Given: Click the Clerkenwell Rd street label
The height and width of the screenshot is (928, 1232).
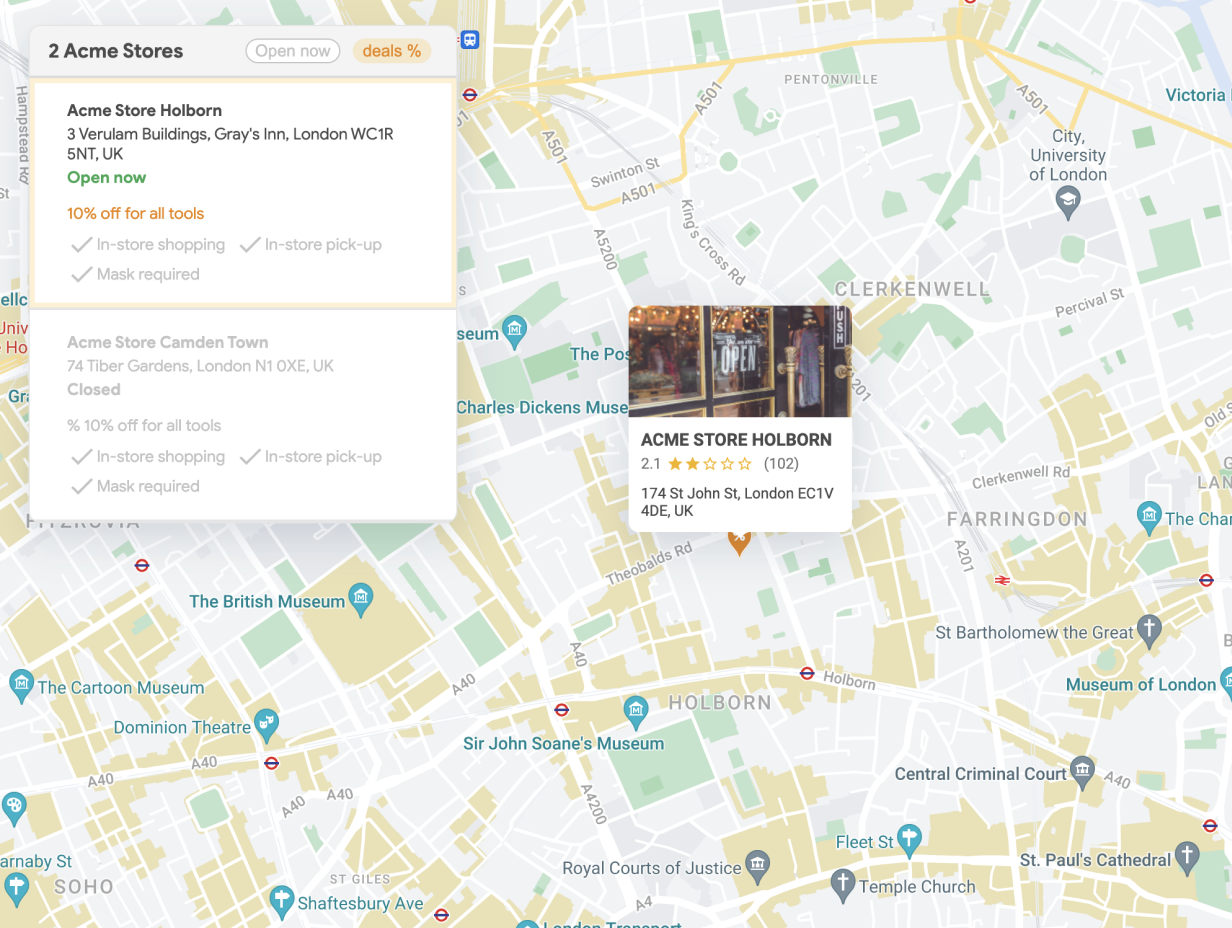Looking at the screenshot, I should pos(1021,477).
